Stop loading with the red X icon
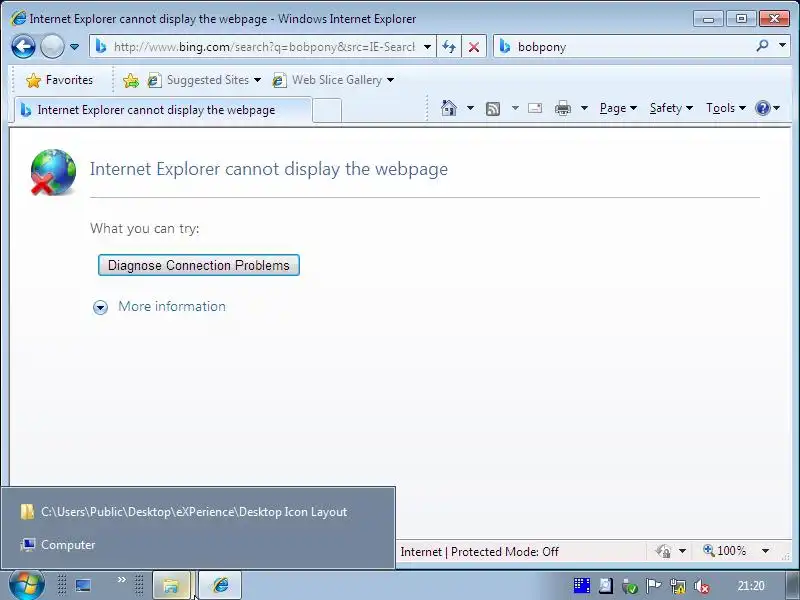800x600 pixels. click(473, 47)
